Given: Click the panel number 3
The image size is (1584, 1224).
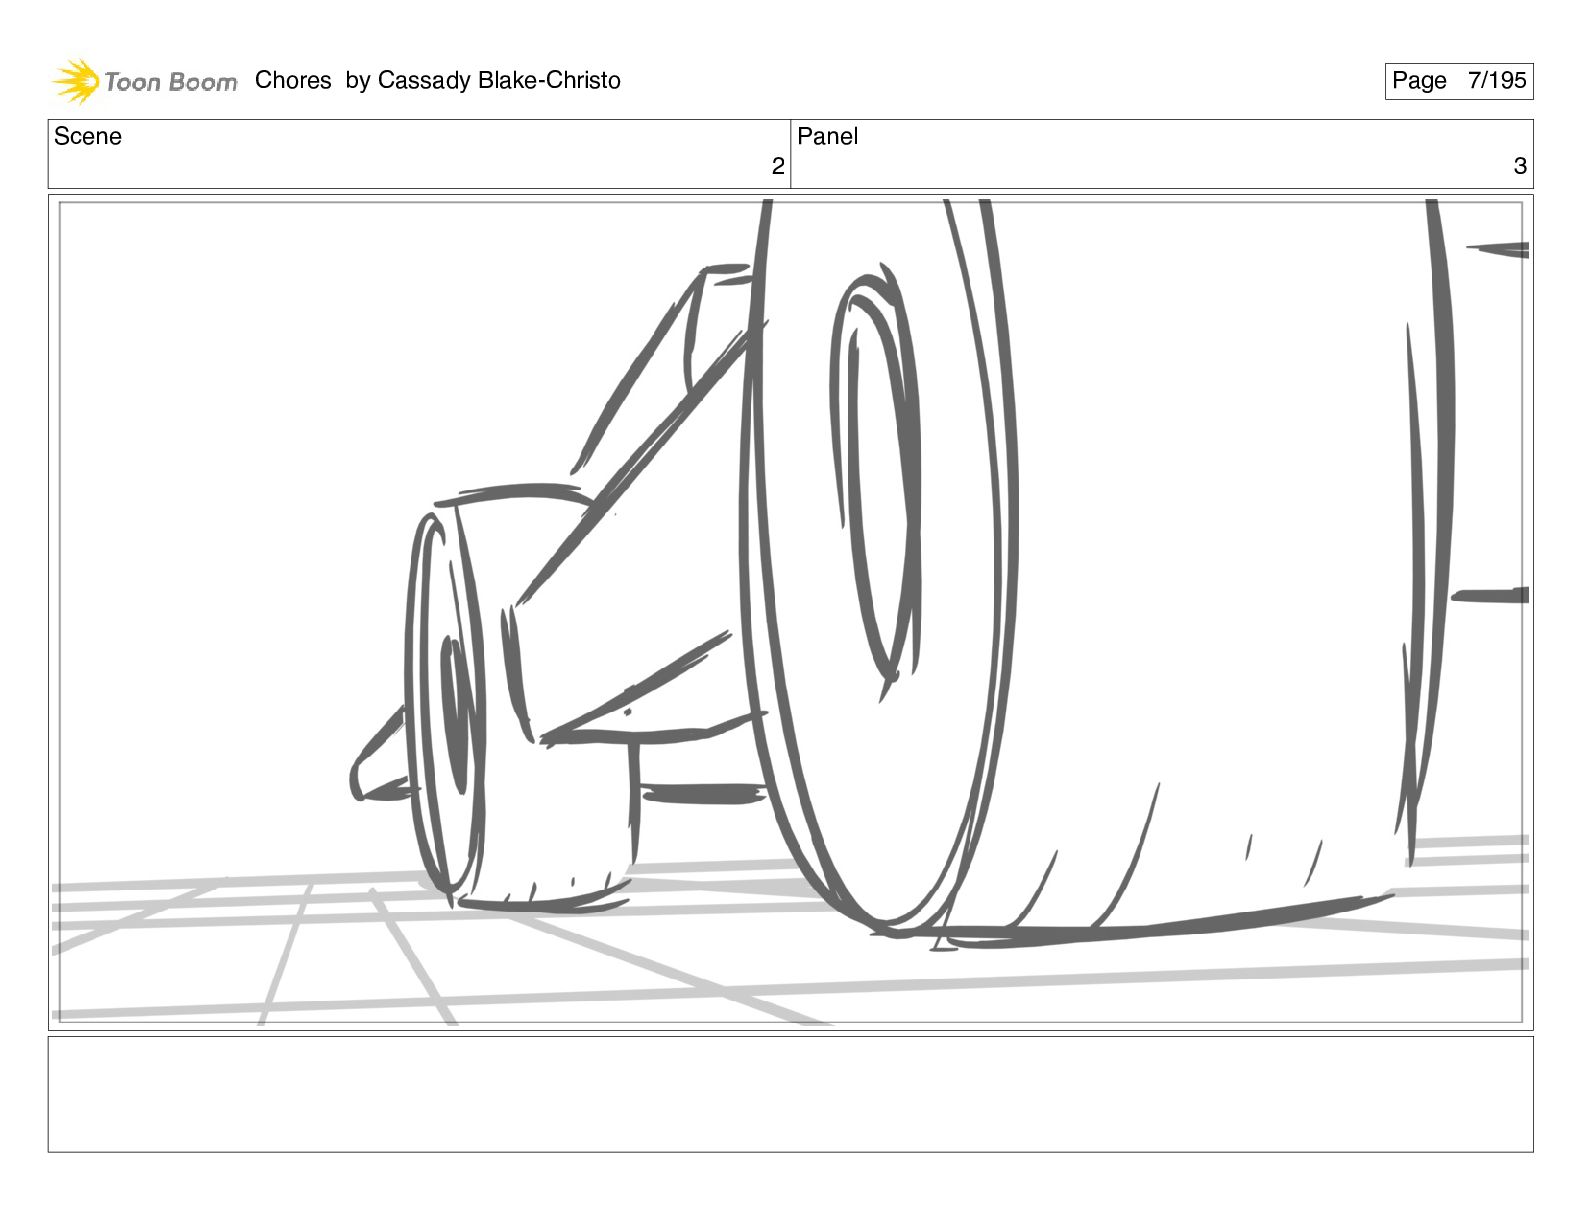Looking at the screenshot, I should coord(1520,167).
